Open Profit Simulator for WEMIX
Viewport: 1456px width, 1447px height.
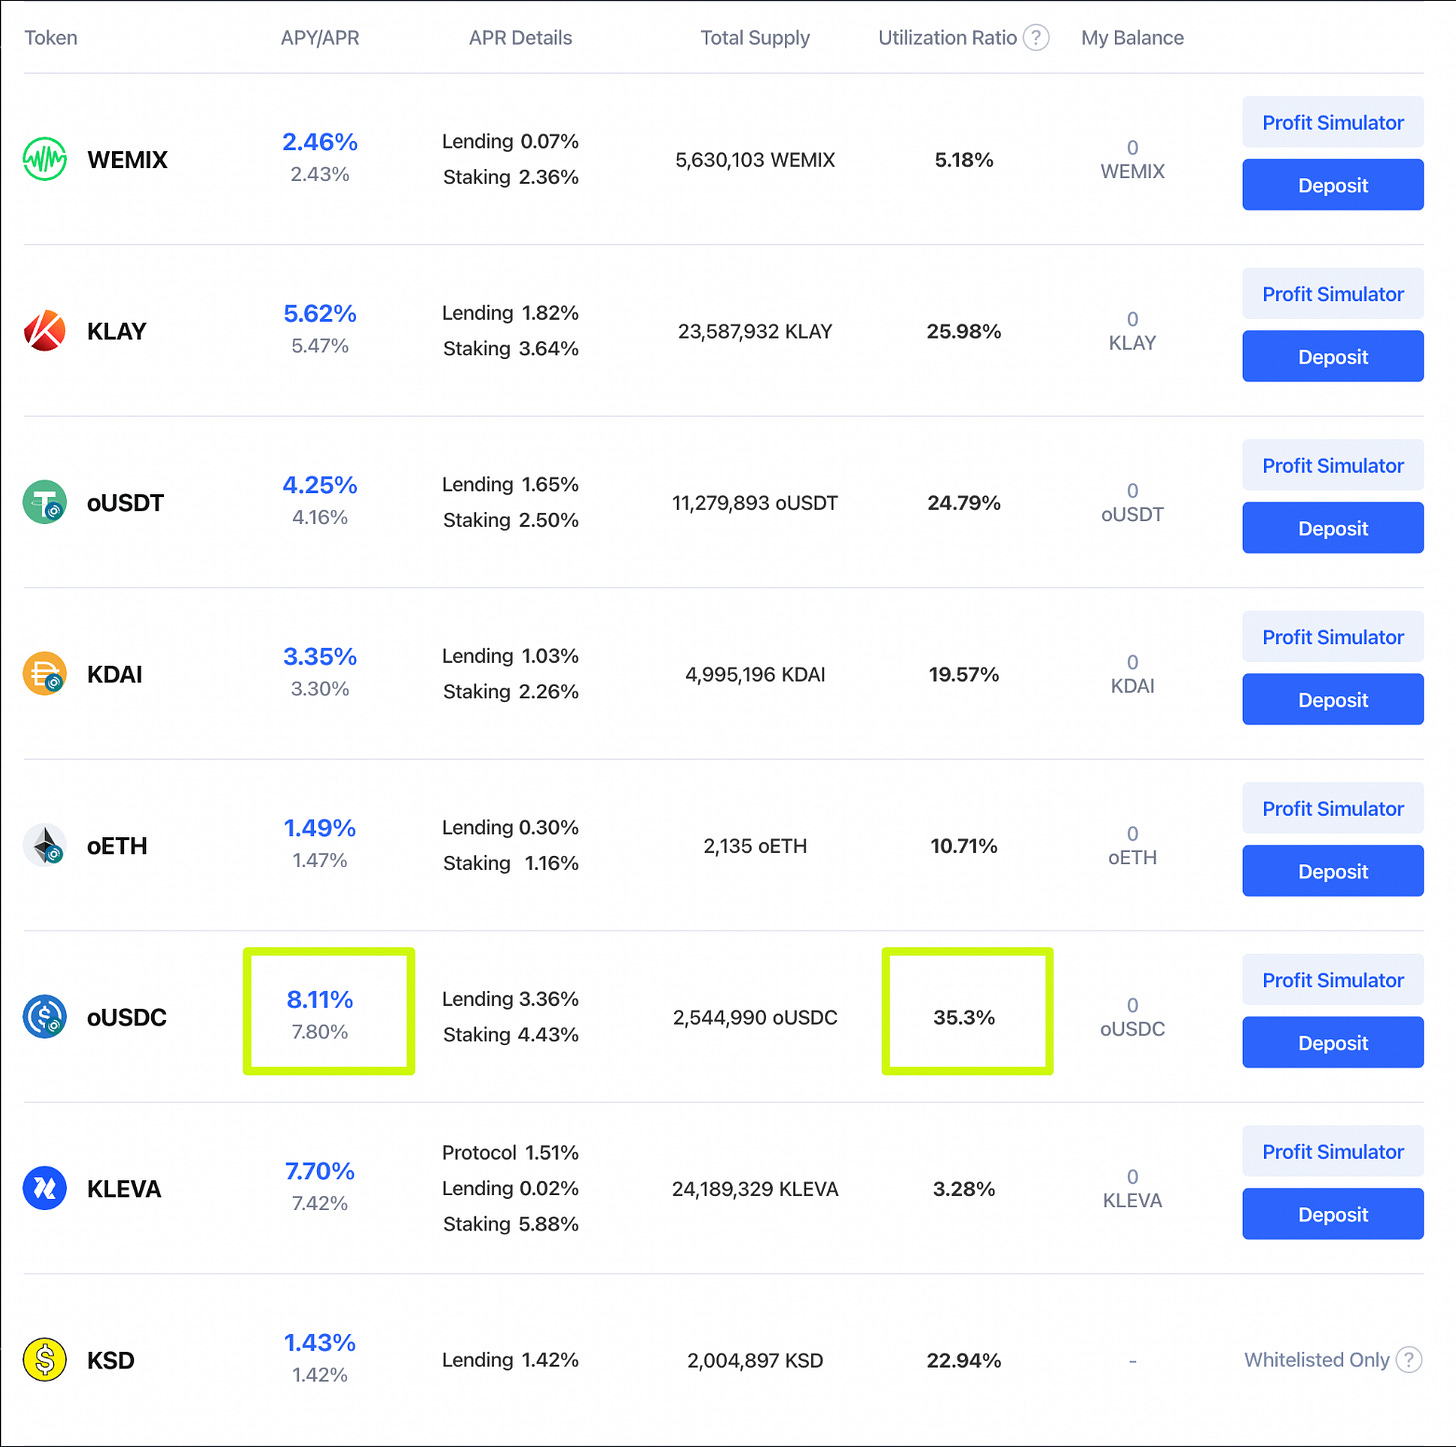click(x=1333, y=122)
